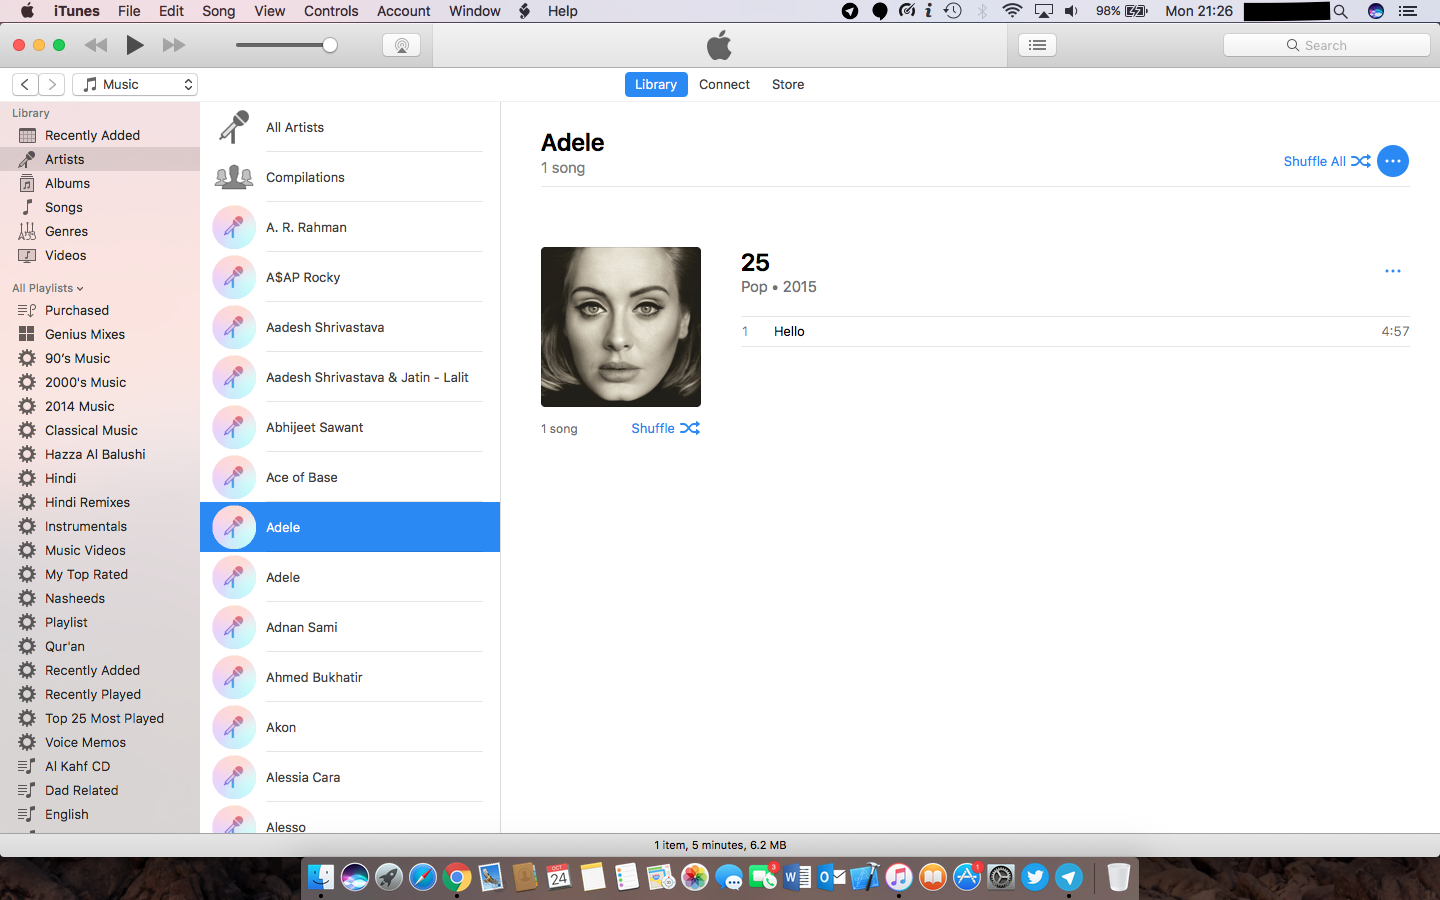Switch to the Store tab
The height and width of the screenshot is (900, 1440).
click(x=788, y=85)
